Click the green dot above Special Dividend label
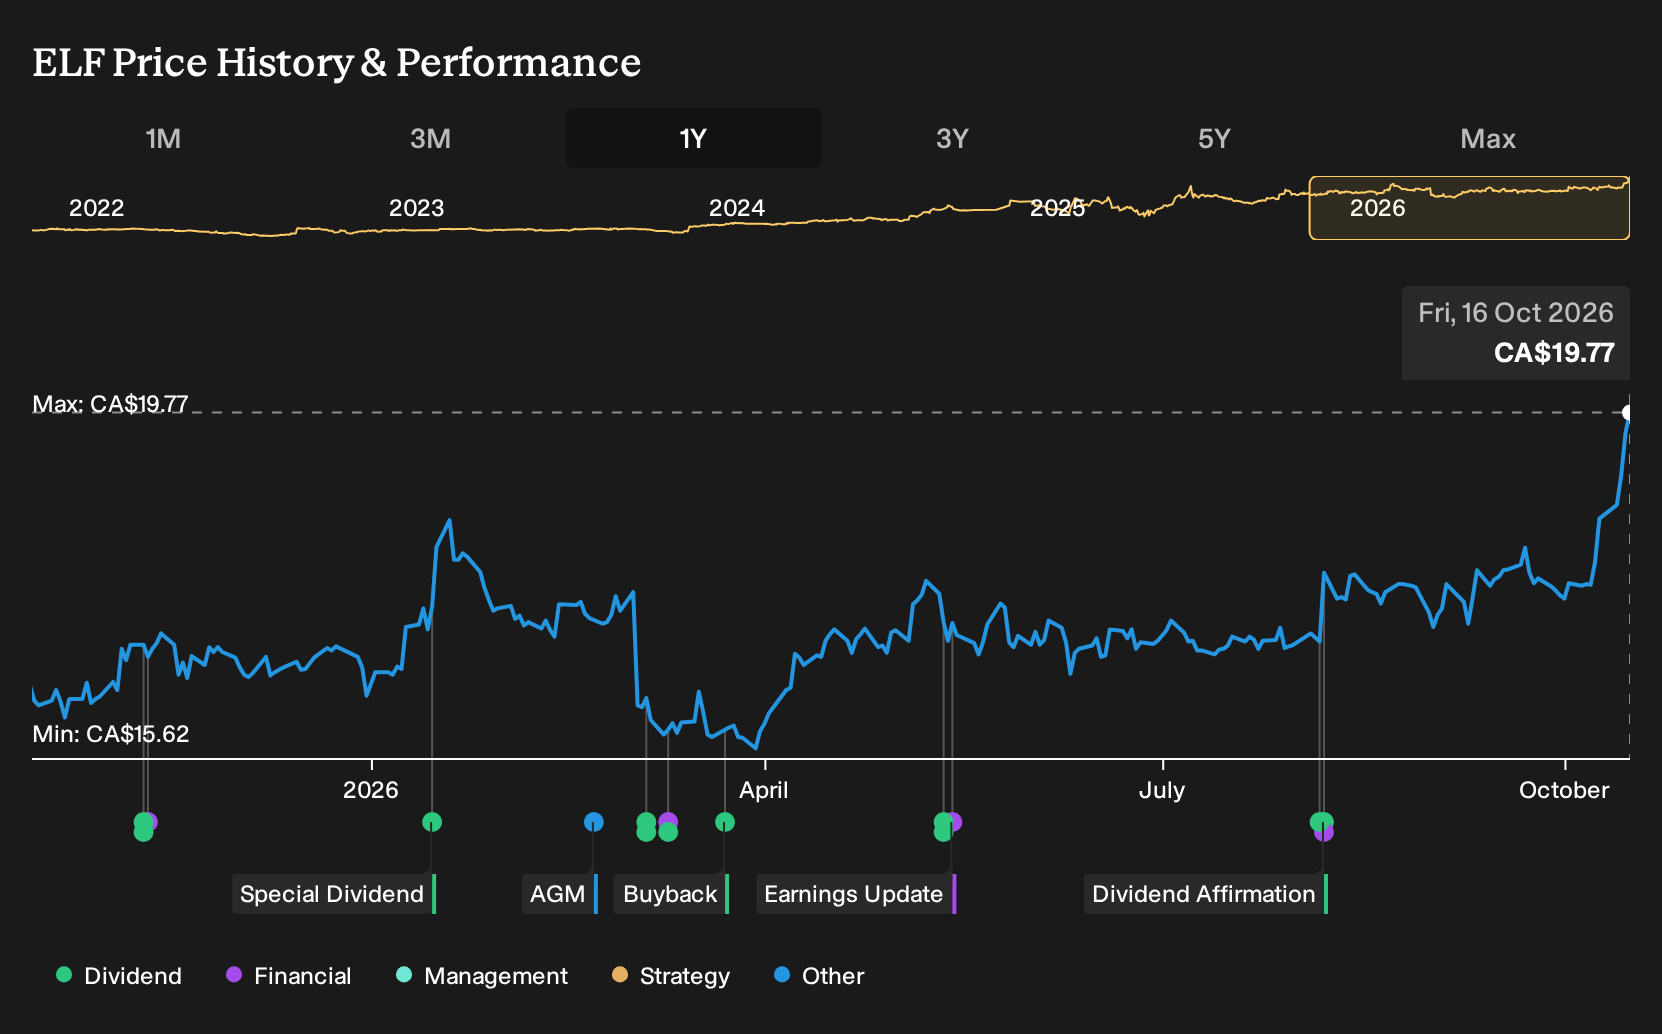Viewport: 1662px width, 1034px height. click(x=432, y=822)
